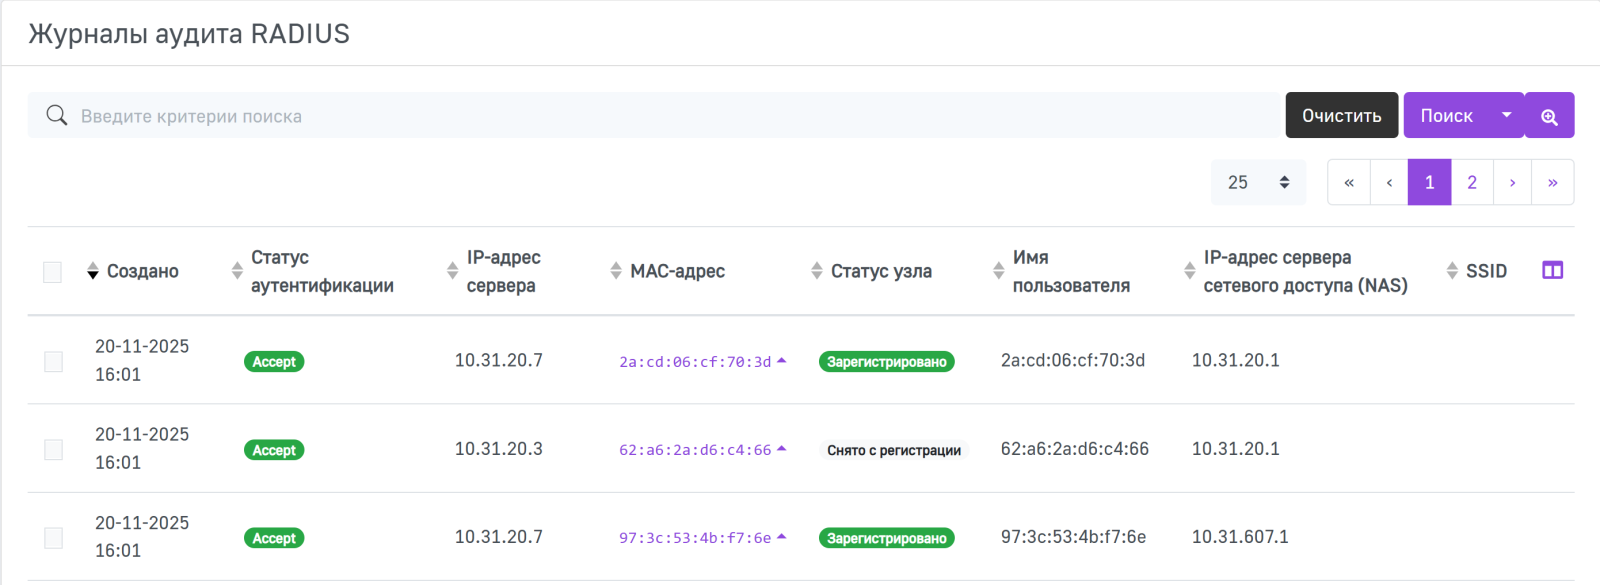Expand the Поиск button dropdown arrow
The width and height of the screenshot is (1600, 585).
[1506, 116]
